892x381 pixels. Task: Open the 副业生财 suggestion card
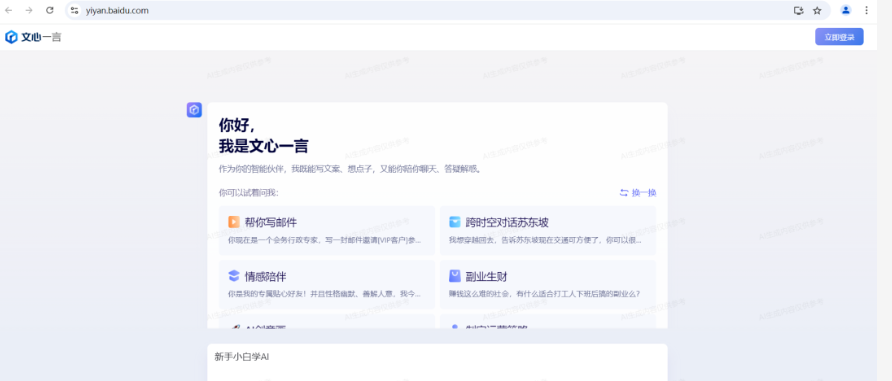548,285
